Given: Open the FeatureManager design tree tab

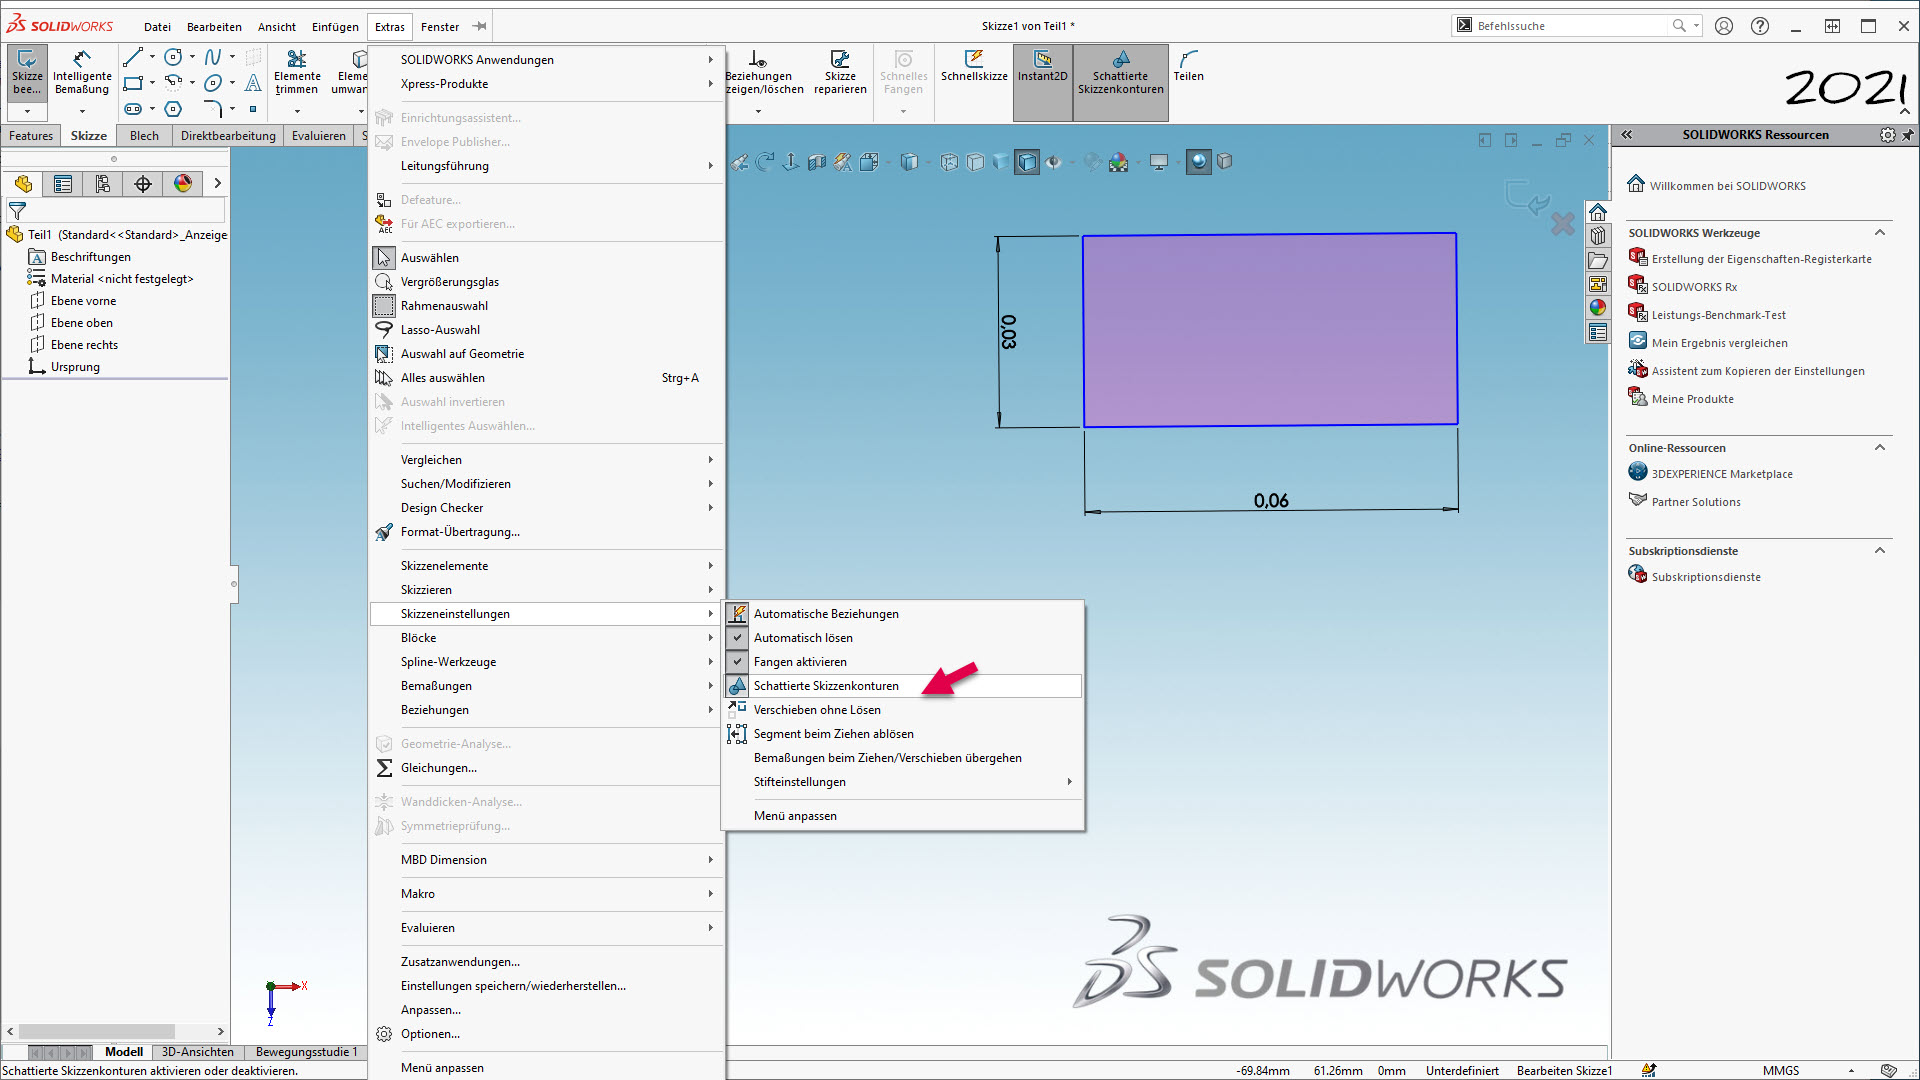Looking at the screenshot, I should [x=23, y=183].
